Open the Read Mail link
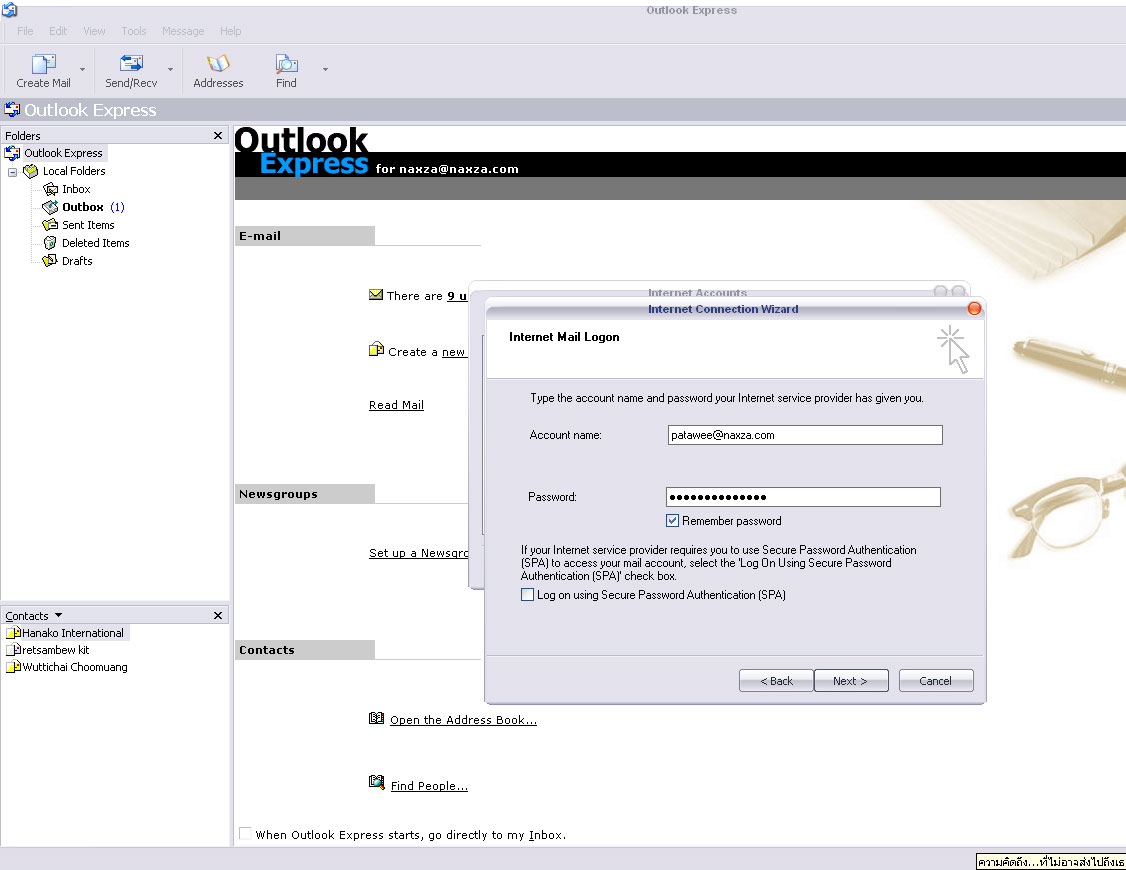 point(396,405)
